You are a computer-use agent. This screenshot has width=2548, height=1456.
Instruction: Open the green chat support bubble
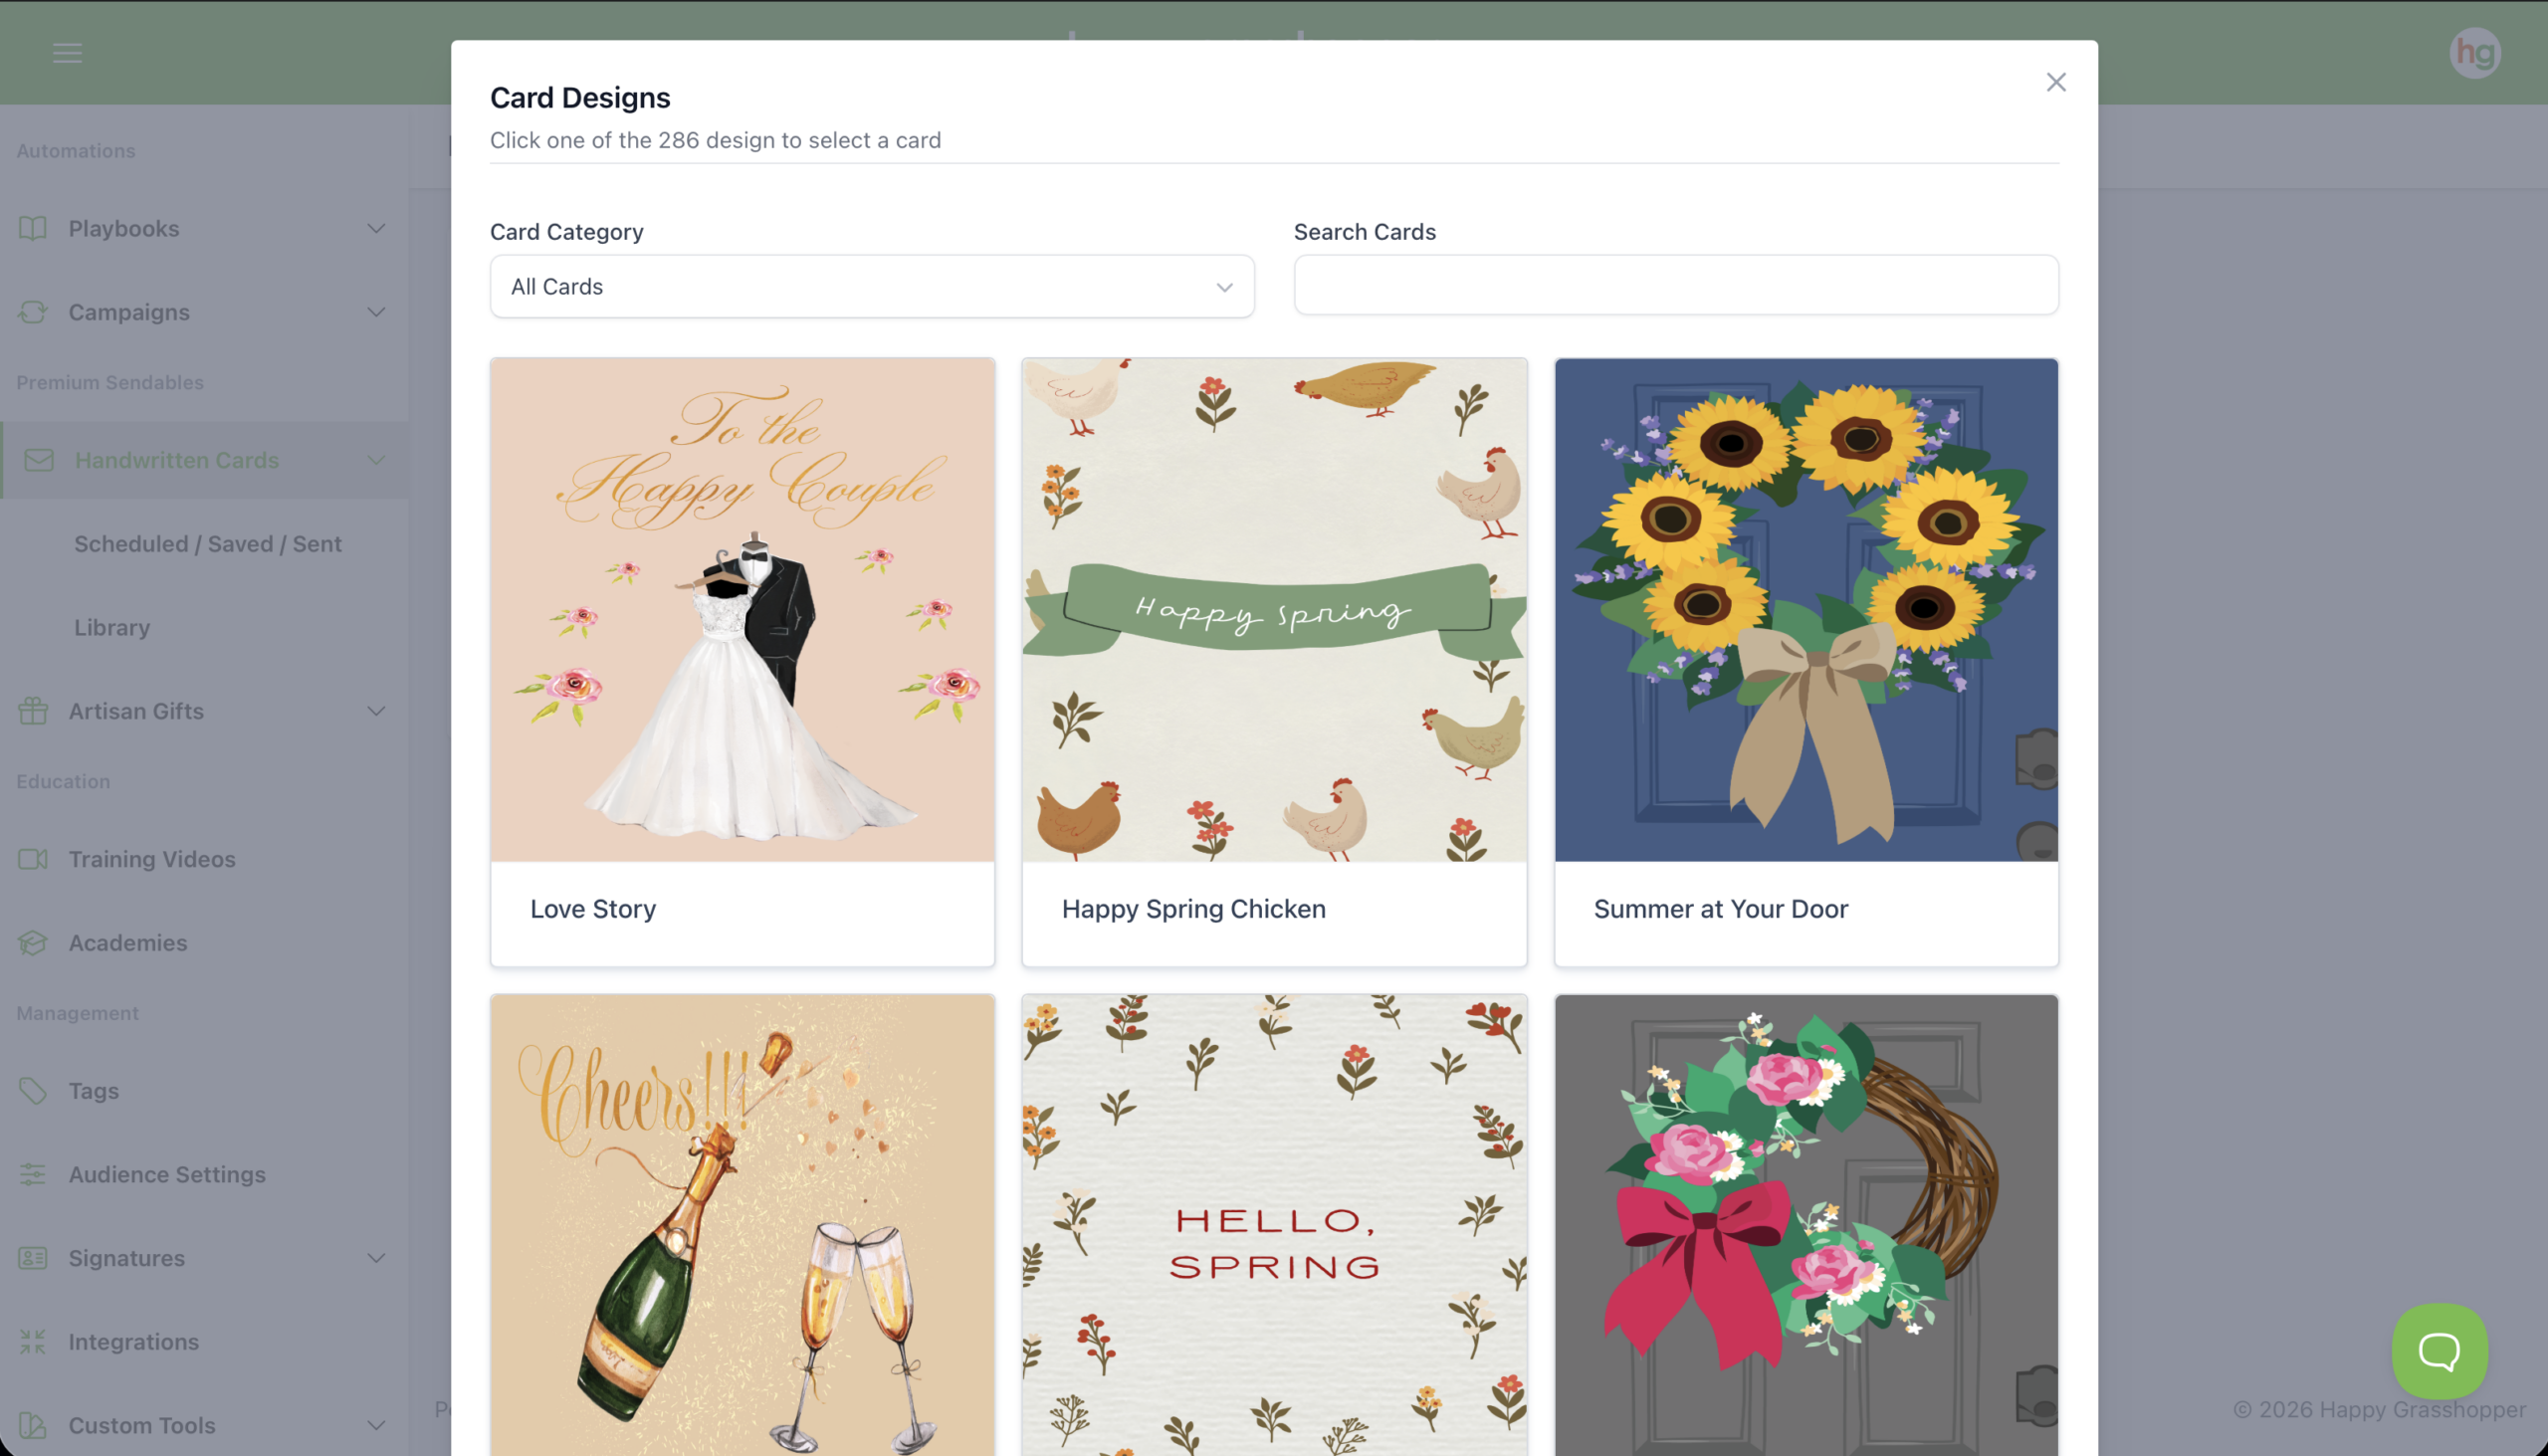(2439, 1351)
